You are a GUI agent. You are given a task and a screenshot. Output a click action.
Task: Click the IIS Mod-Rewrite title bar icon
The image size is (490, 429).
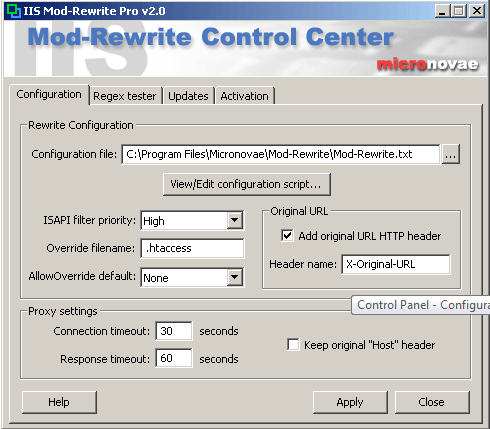click(14, 11)
